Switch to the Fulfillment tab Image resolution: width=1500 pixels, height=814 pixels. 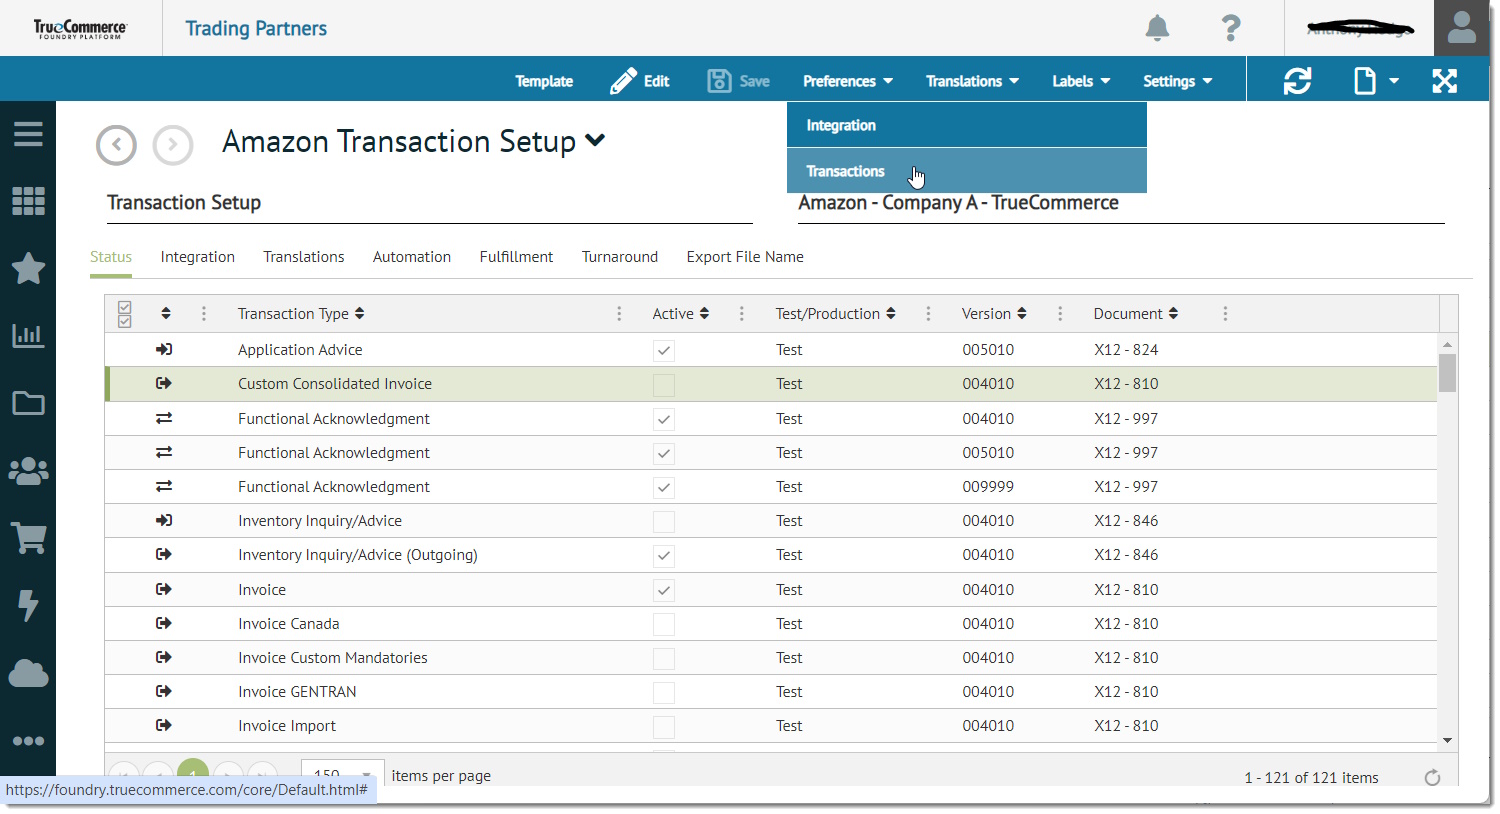tap(516, 257)
